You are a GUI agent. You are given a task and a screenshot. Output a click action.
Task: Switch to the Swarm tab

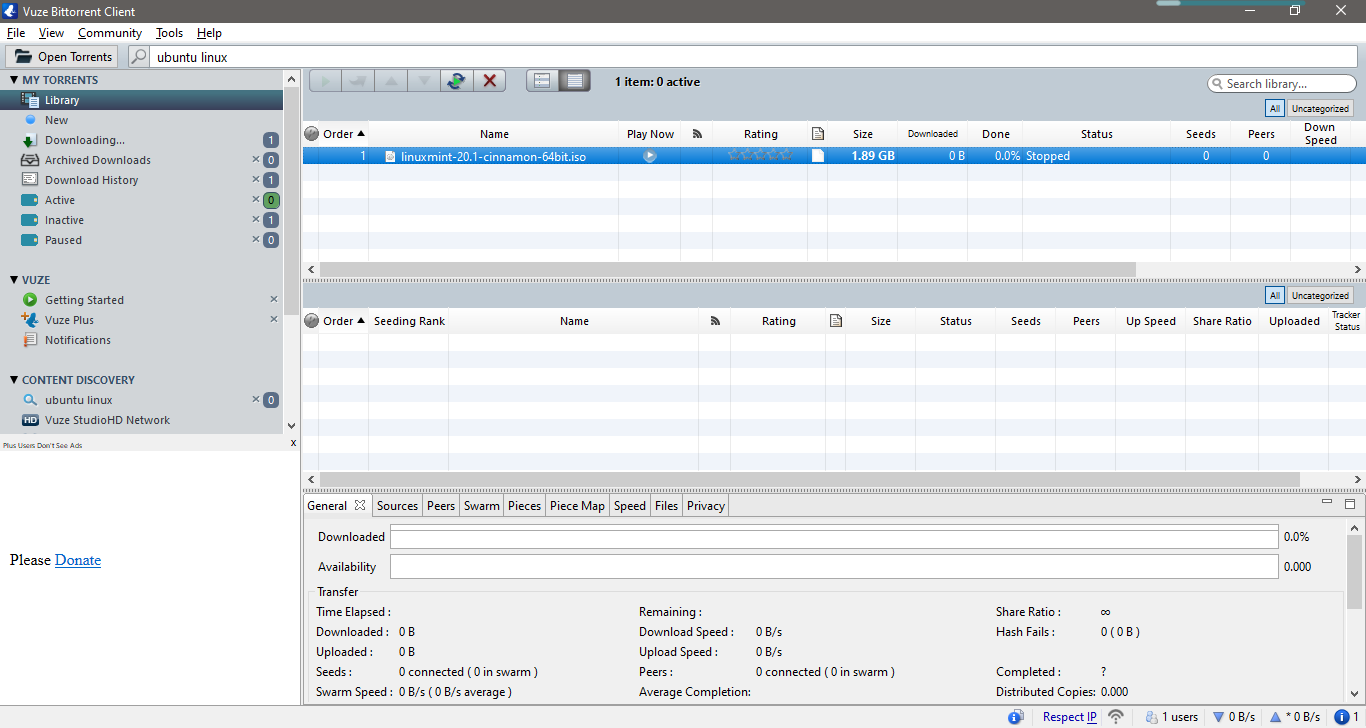tap(482, 506)
